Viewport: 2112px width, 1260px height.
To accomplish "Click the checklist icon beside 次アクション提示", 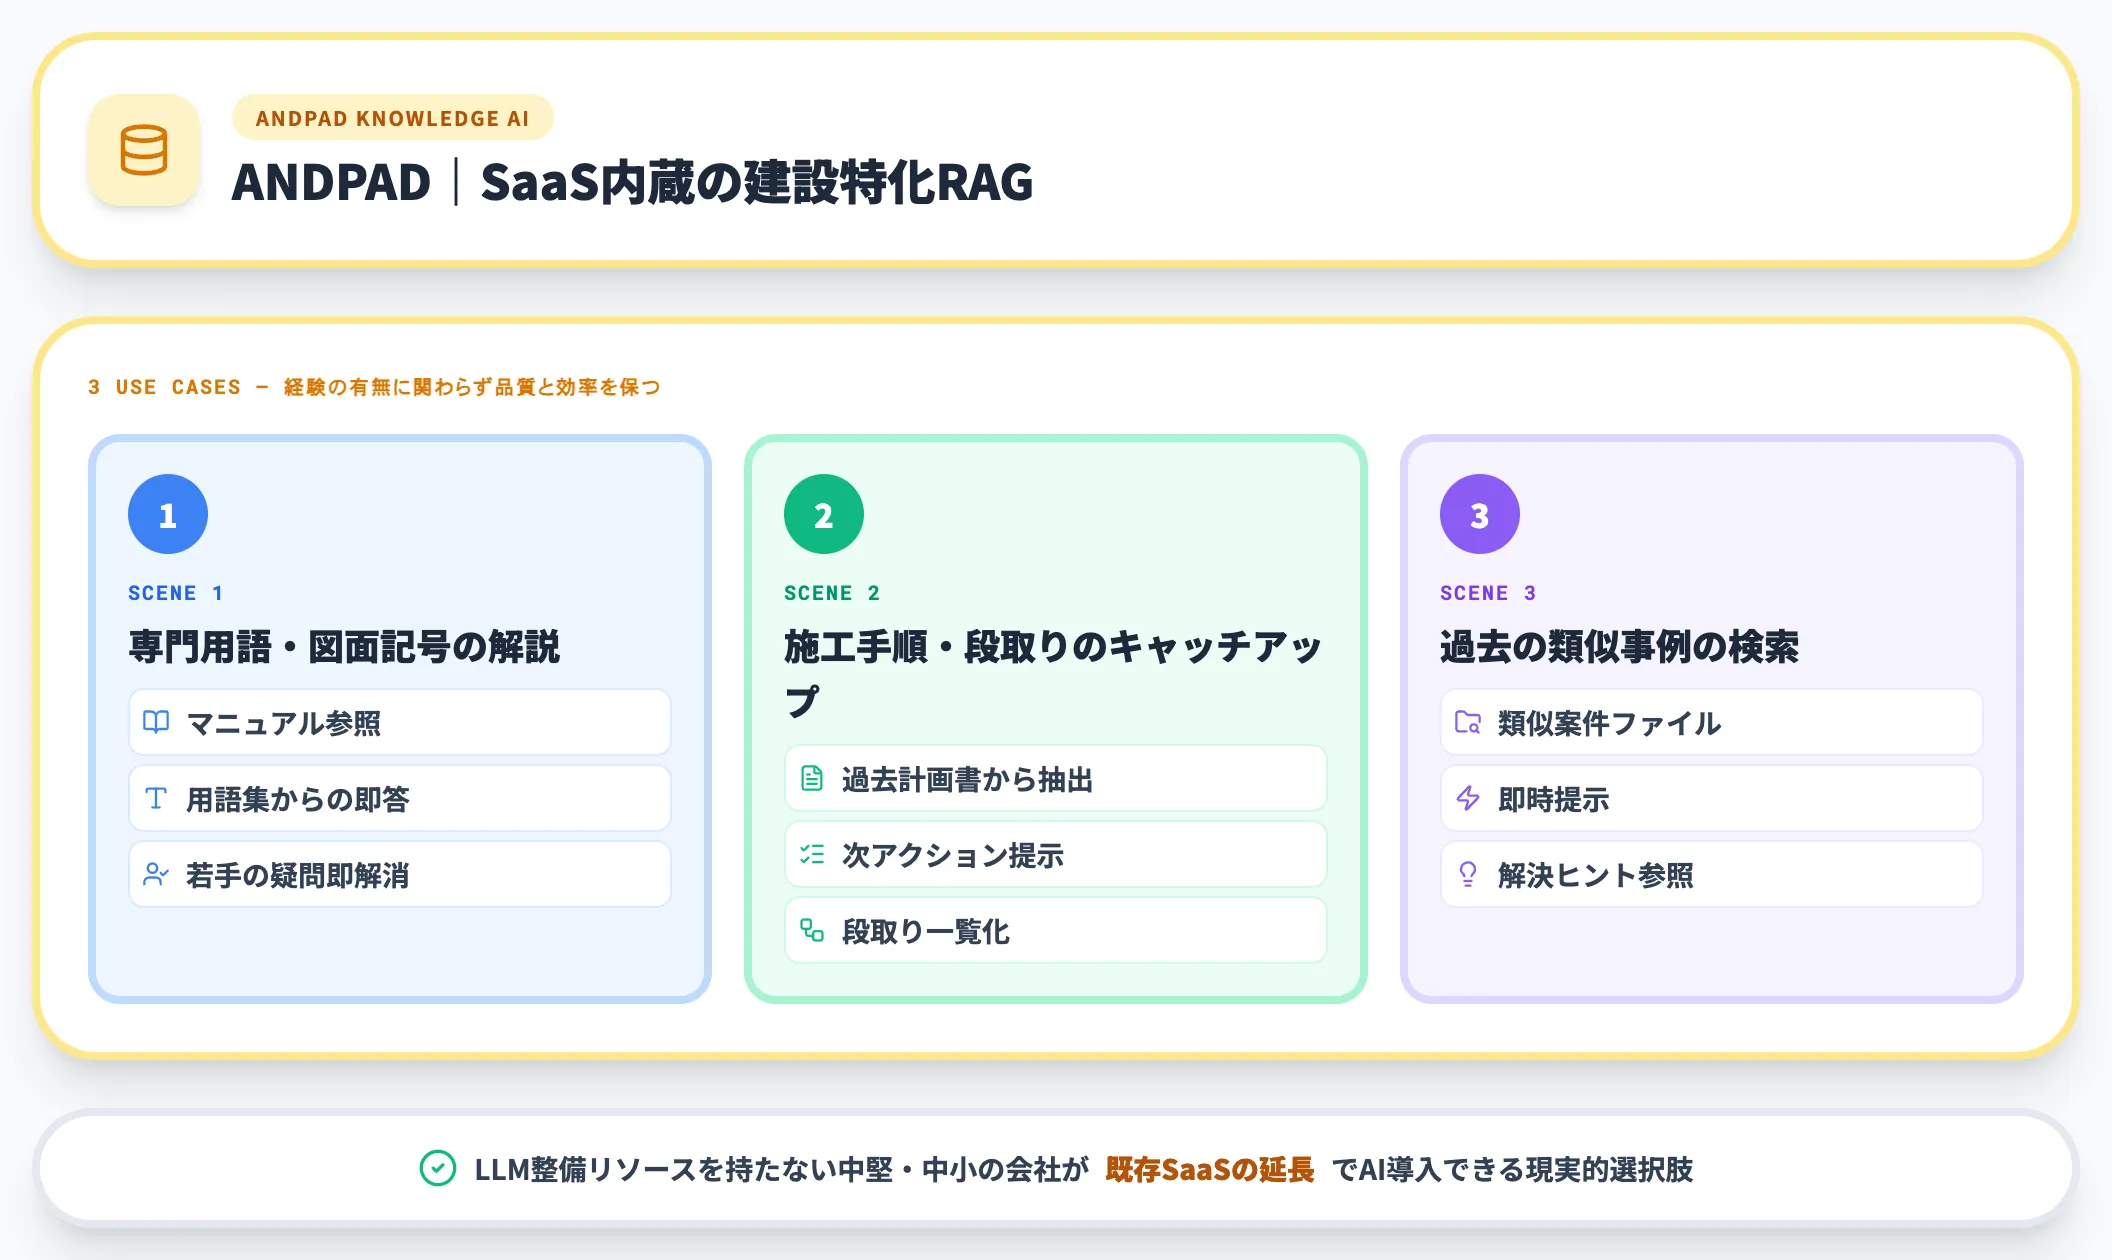I will tap(812, 854).
